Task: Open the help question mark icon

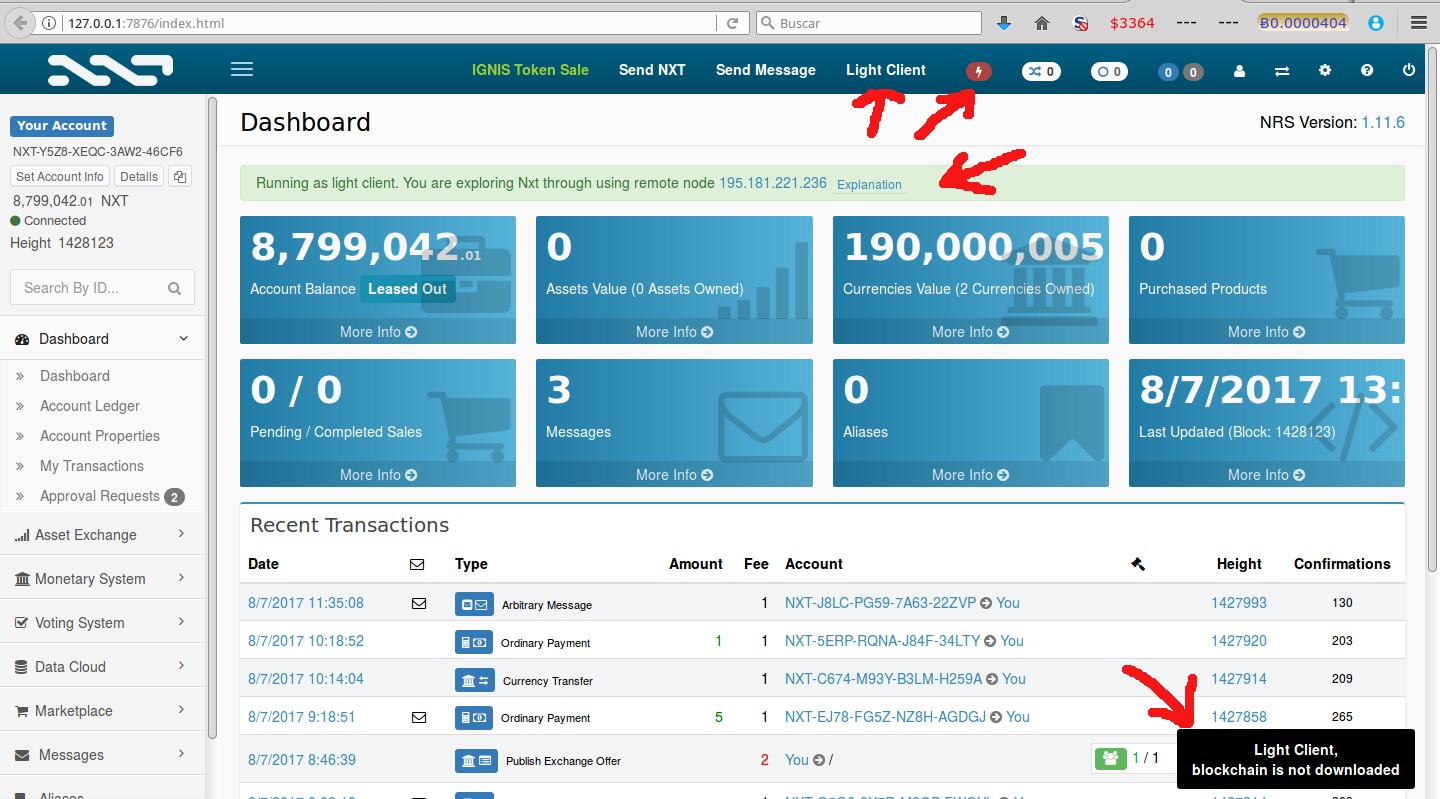Action: 1367,70
